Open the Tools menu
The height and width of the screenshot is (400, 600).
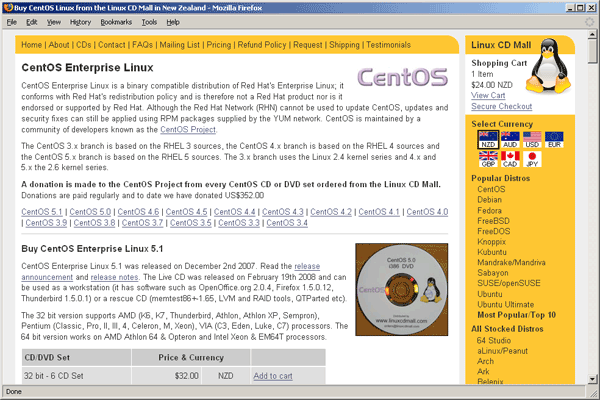coord(149,22)
